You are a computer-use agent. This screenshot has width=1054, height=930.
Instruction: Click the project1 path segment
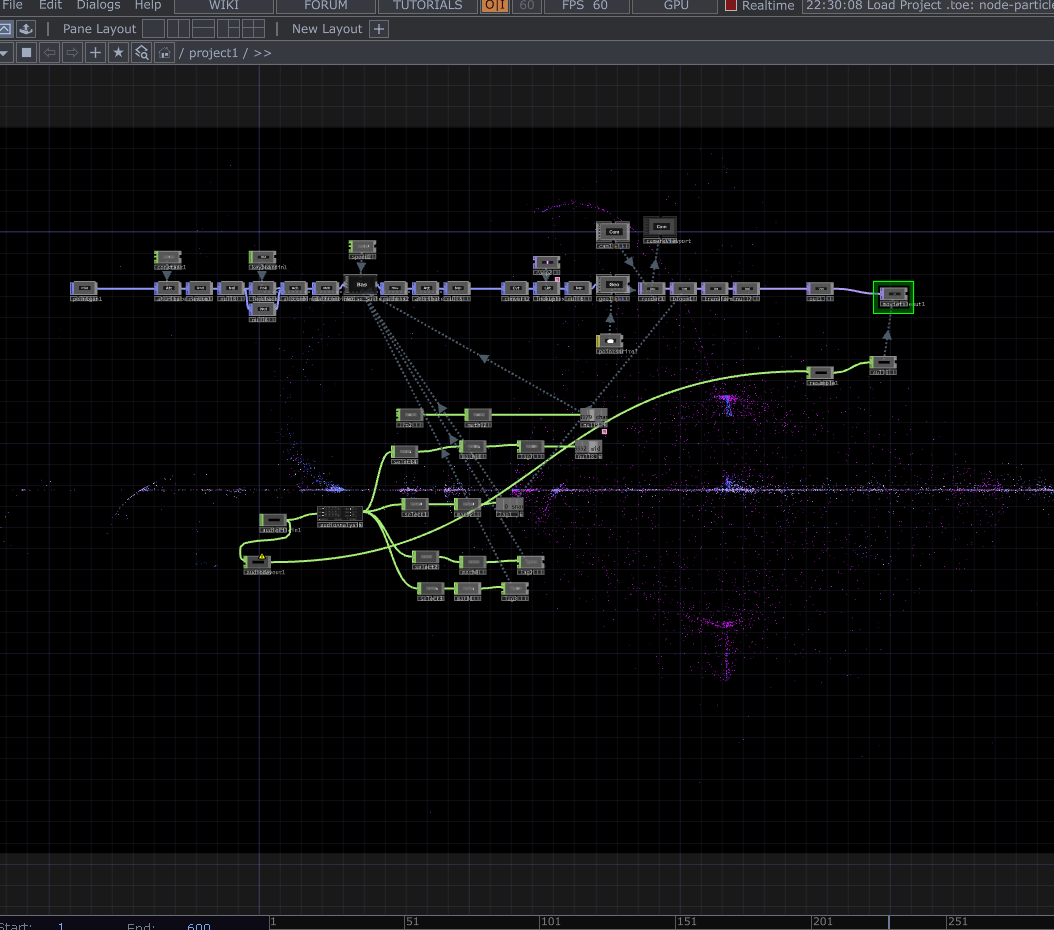(x=213, y=53)
